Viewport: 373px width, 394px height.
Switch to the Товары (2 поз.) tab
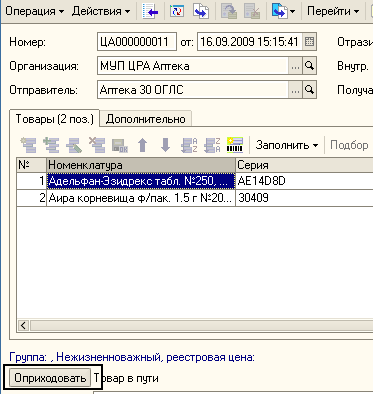[x=55, y=119]
